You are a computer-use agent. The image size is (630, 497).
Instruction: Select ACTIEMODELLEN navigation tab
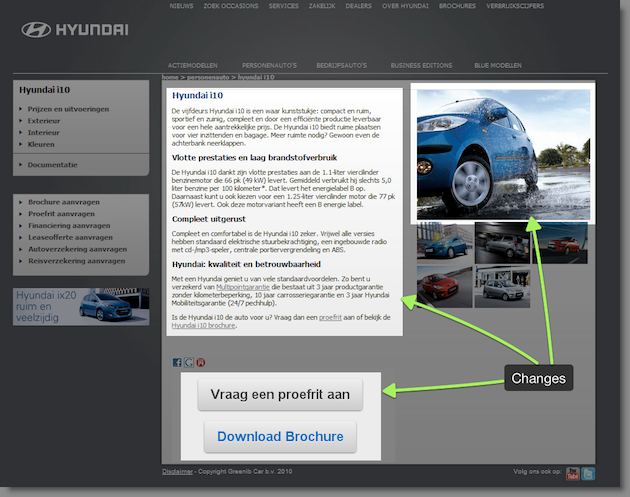[x=193, y=65]
